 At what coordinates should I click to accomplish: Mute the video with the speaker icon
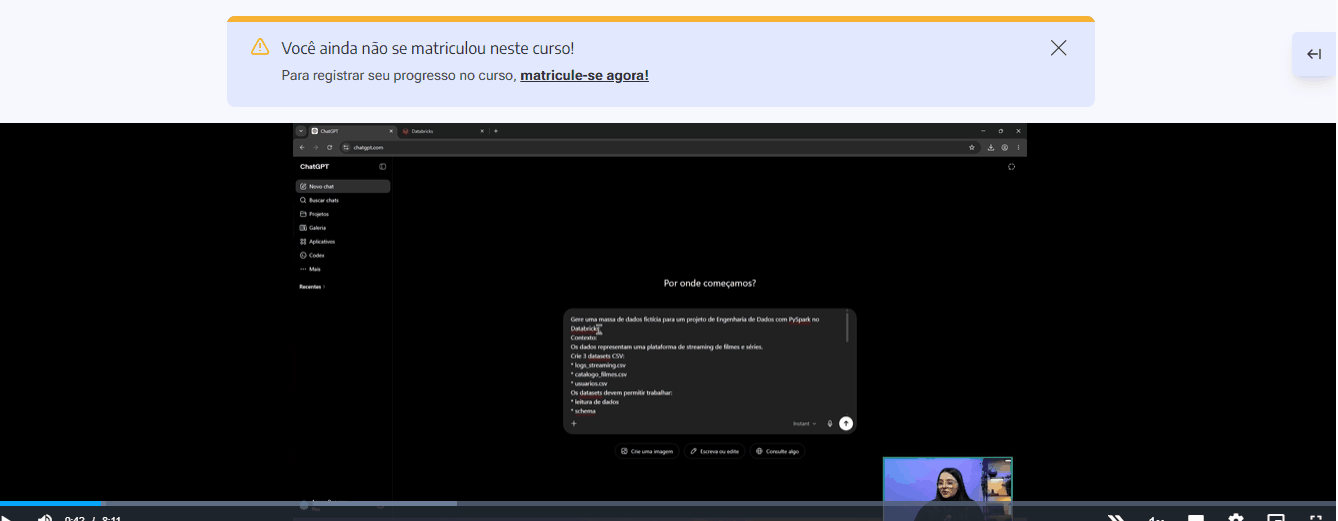click(45, 518)
